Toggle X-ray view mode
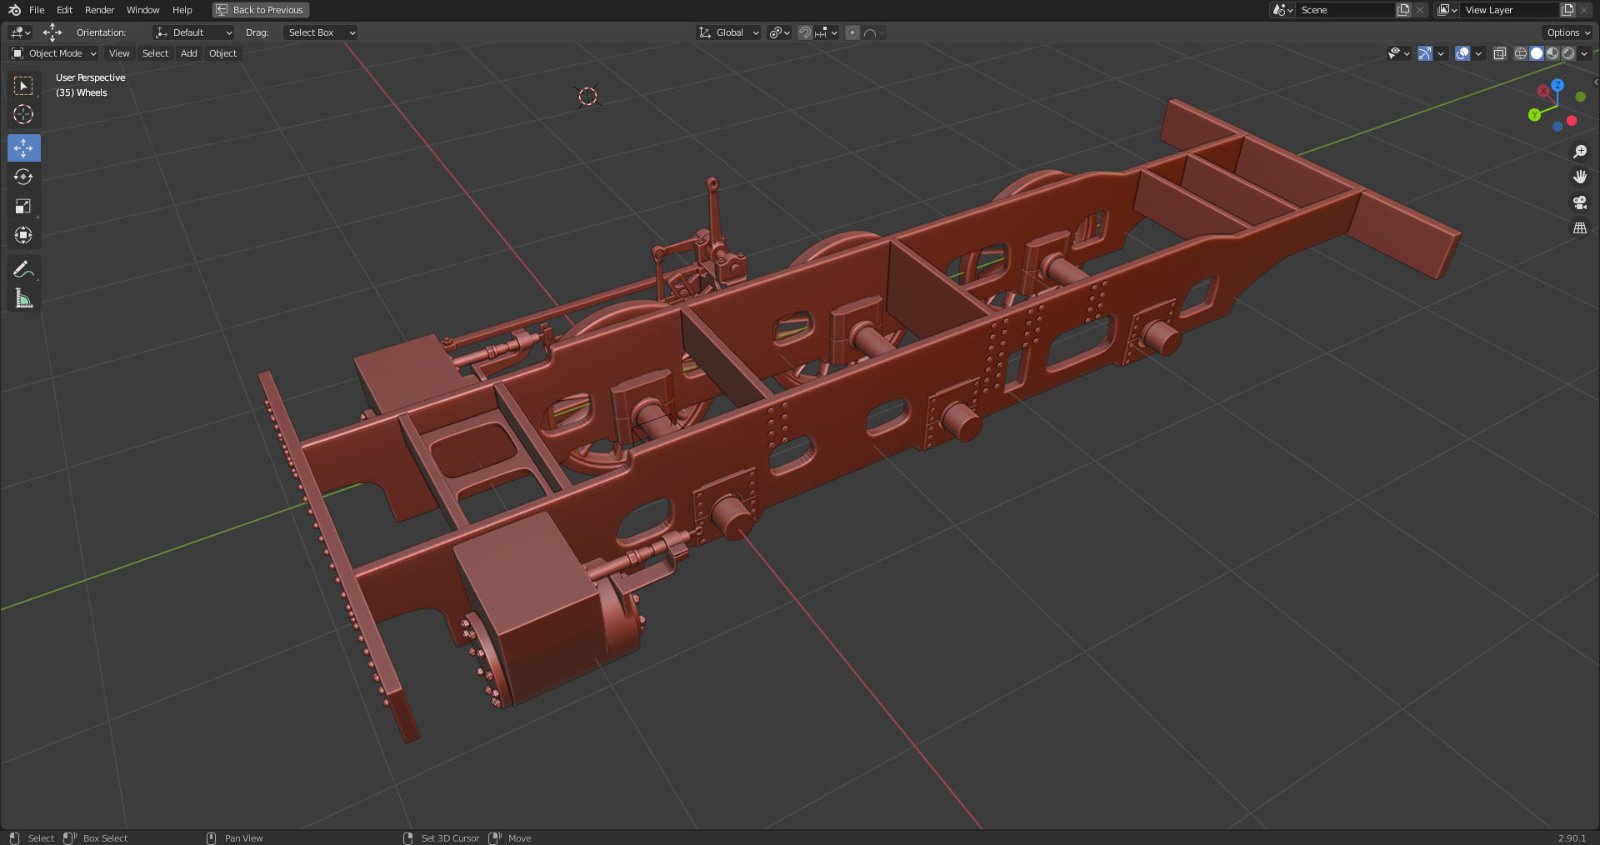Screen dimensions: 1600x845 [x=1499, y=54]
